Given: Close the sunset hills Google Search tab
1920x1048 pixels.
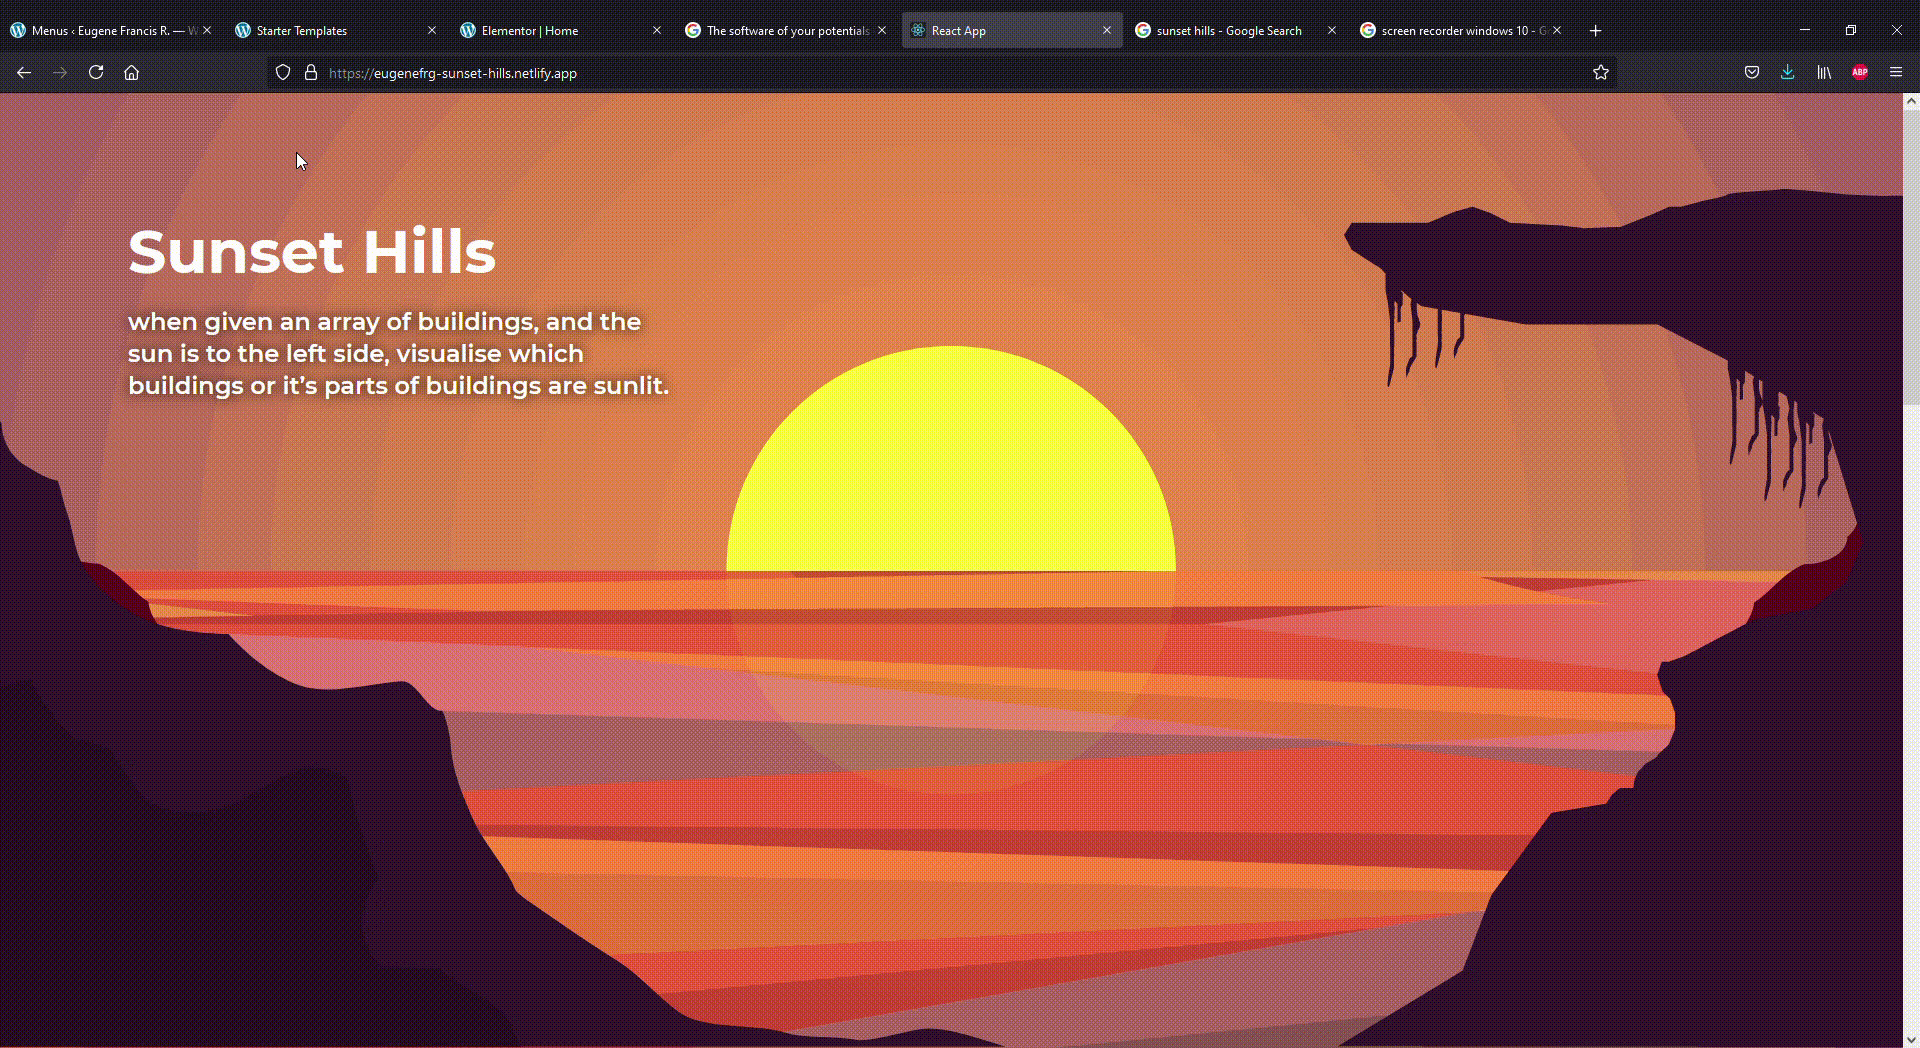Looking at the screenshot, I should click(1332, 31).
